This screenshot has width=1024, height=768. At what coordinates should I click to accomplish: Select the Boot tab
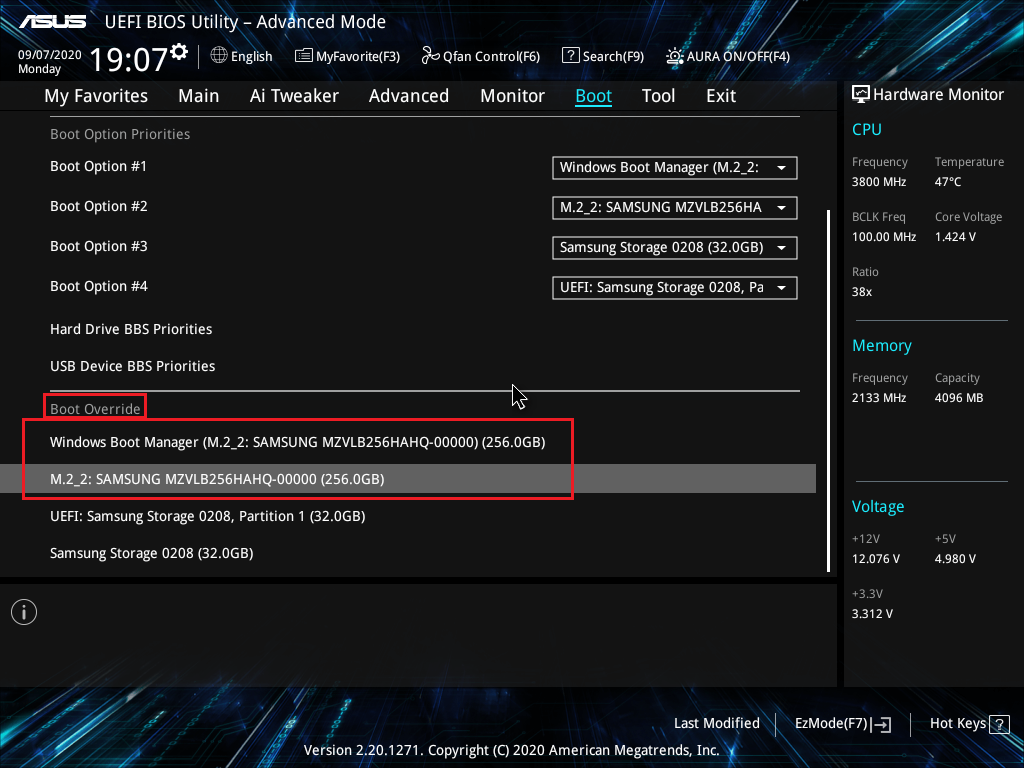[x=594, y=96]
